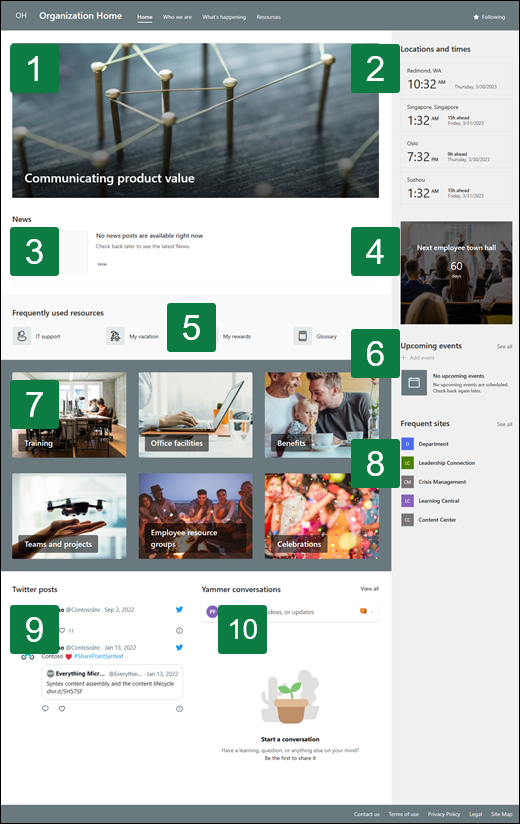Open the Legal footer link
The image size is (520, 824).
[x=475, y=814]
